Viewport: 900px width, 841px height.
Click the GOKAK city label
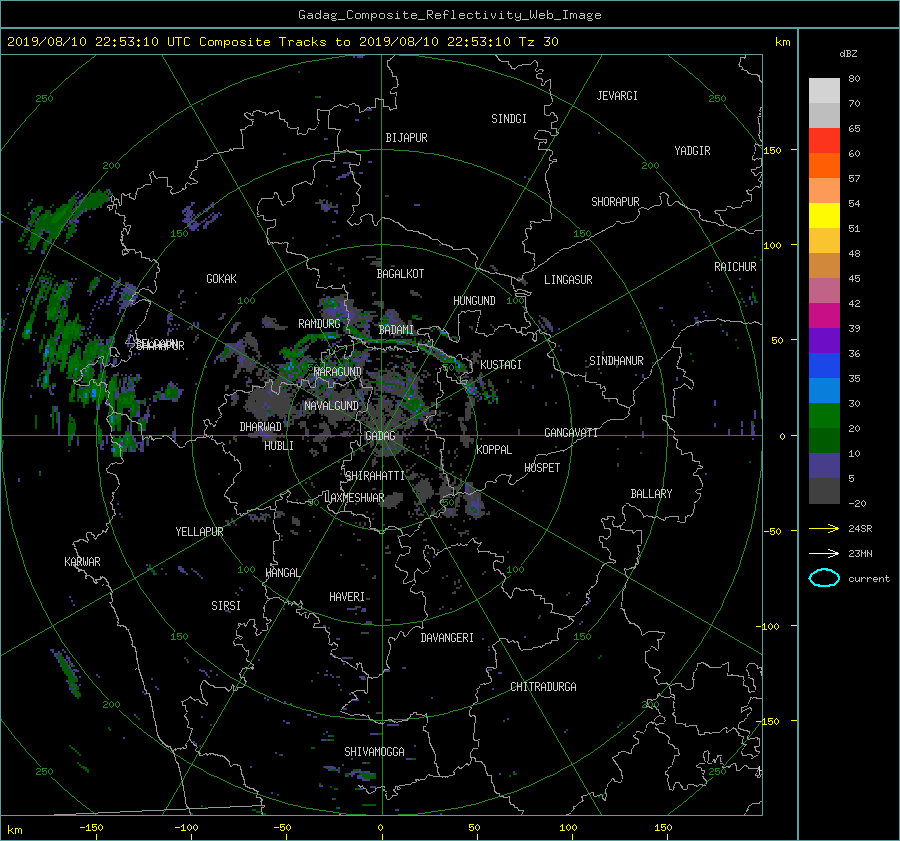[221, 278]
